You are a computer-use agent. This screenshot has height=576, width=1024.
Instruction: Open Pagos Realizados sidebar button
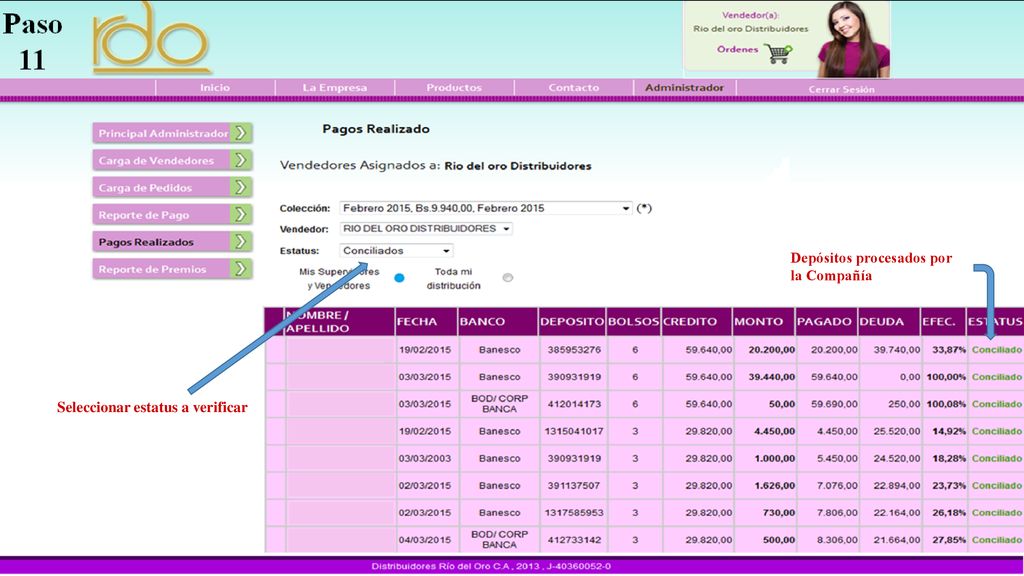pos(172,242)
